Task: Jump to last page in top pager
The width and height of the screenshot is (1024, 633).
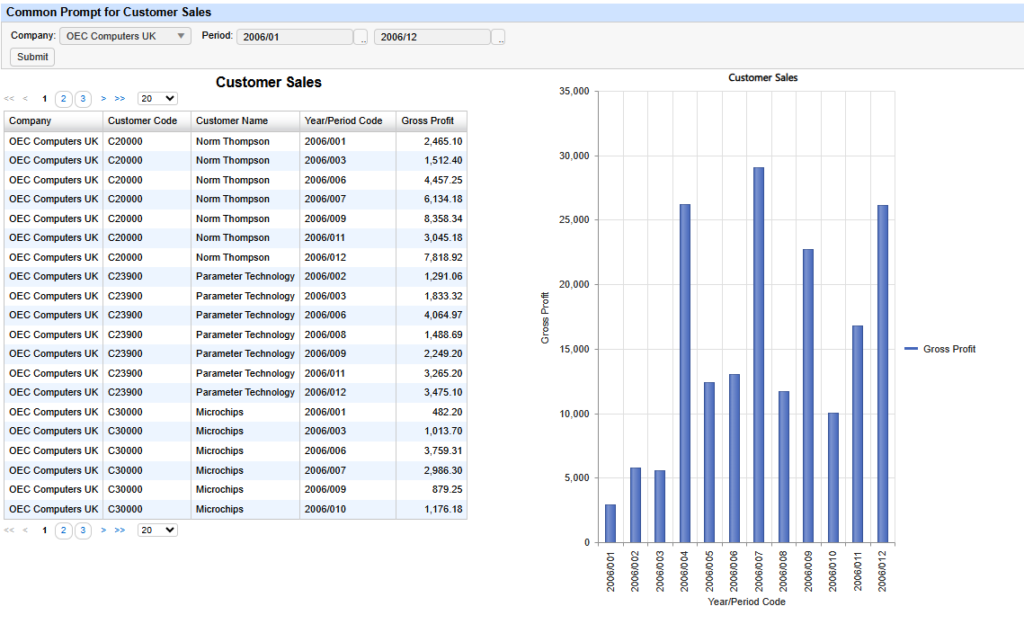Action: coord(120,99)
